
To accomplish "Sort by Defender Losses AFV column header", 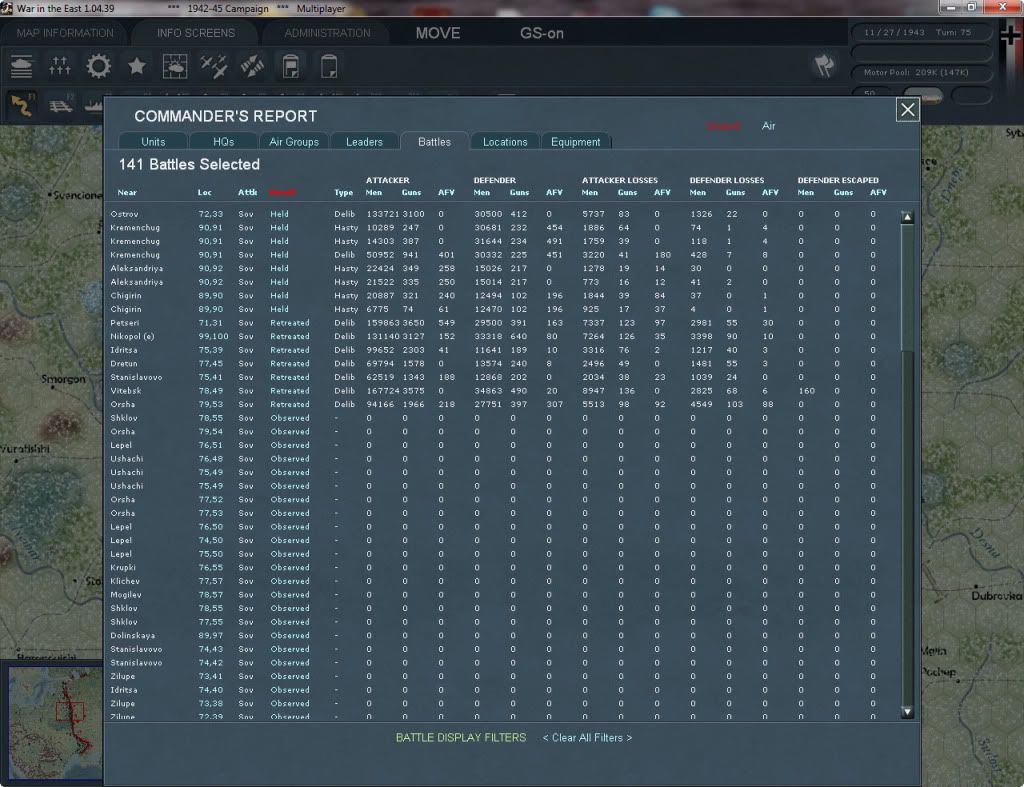I will point(770,193).
